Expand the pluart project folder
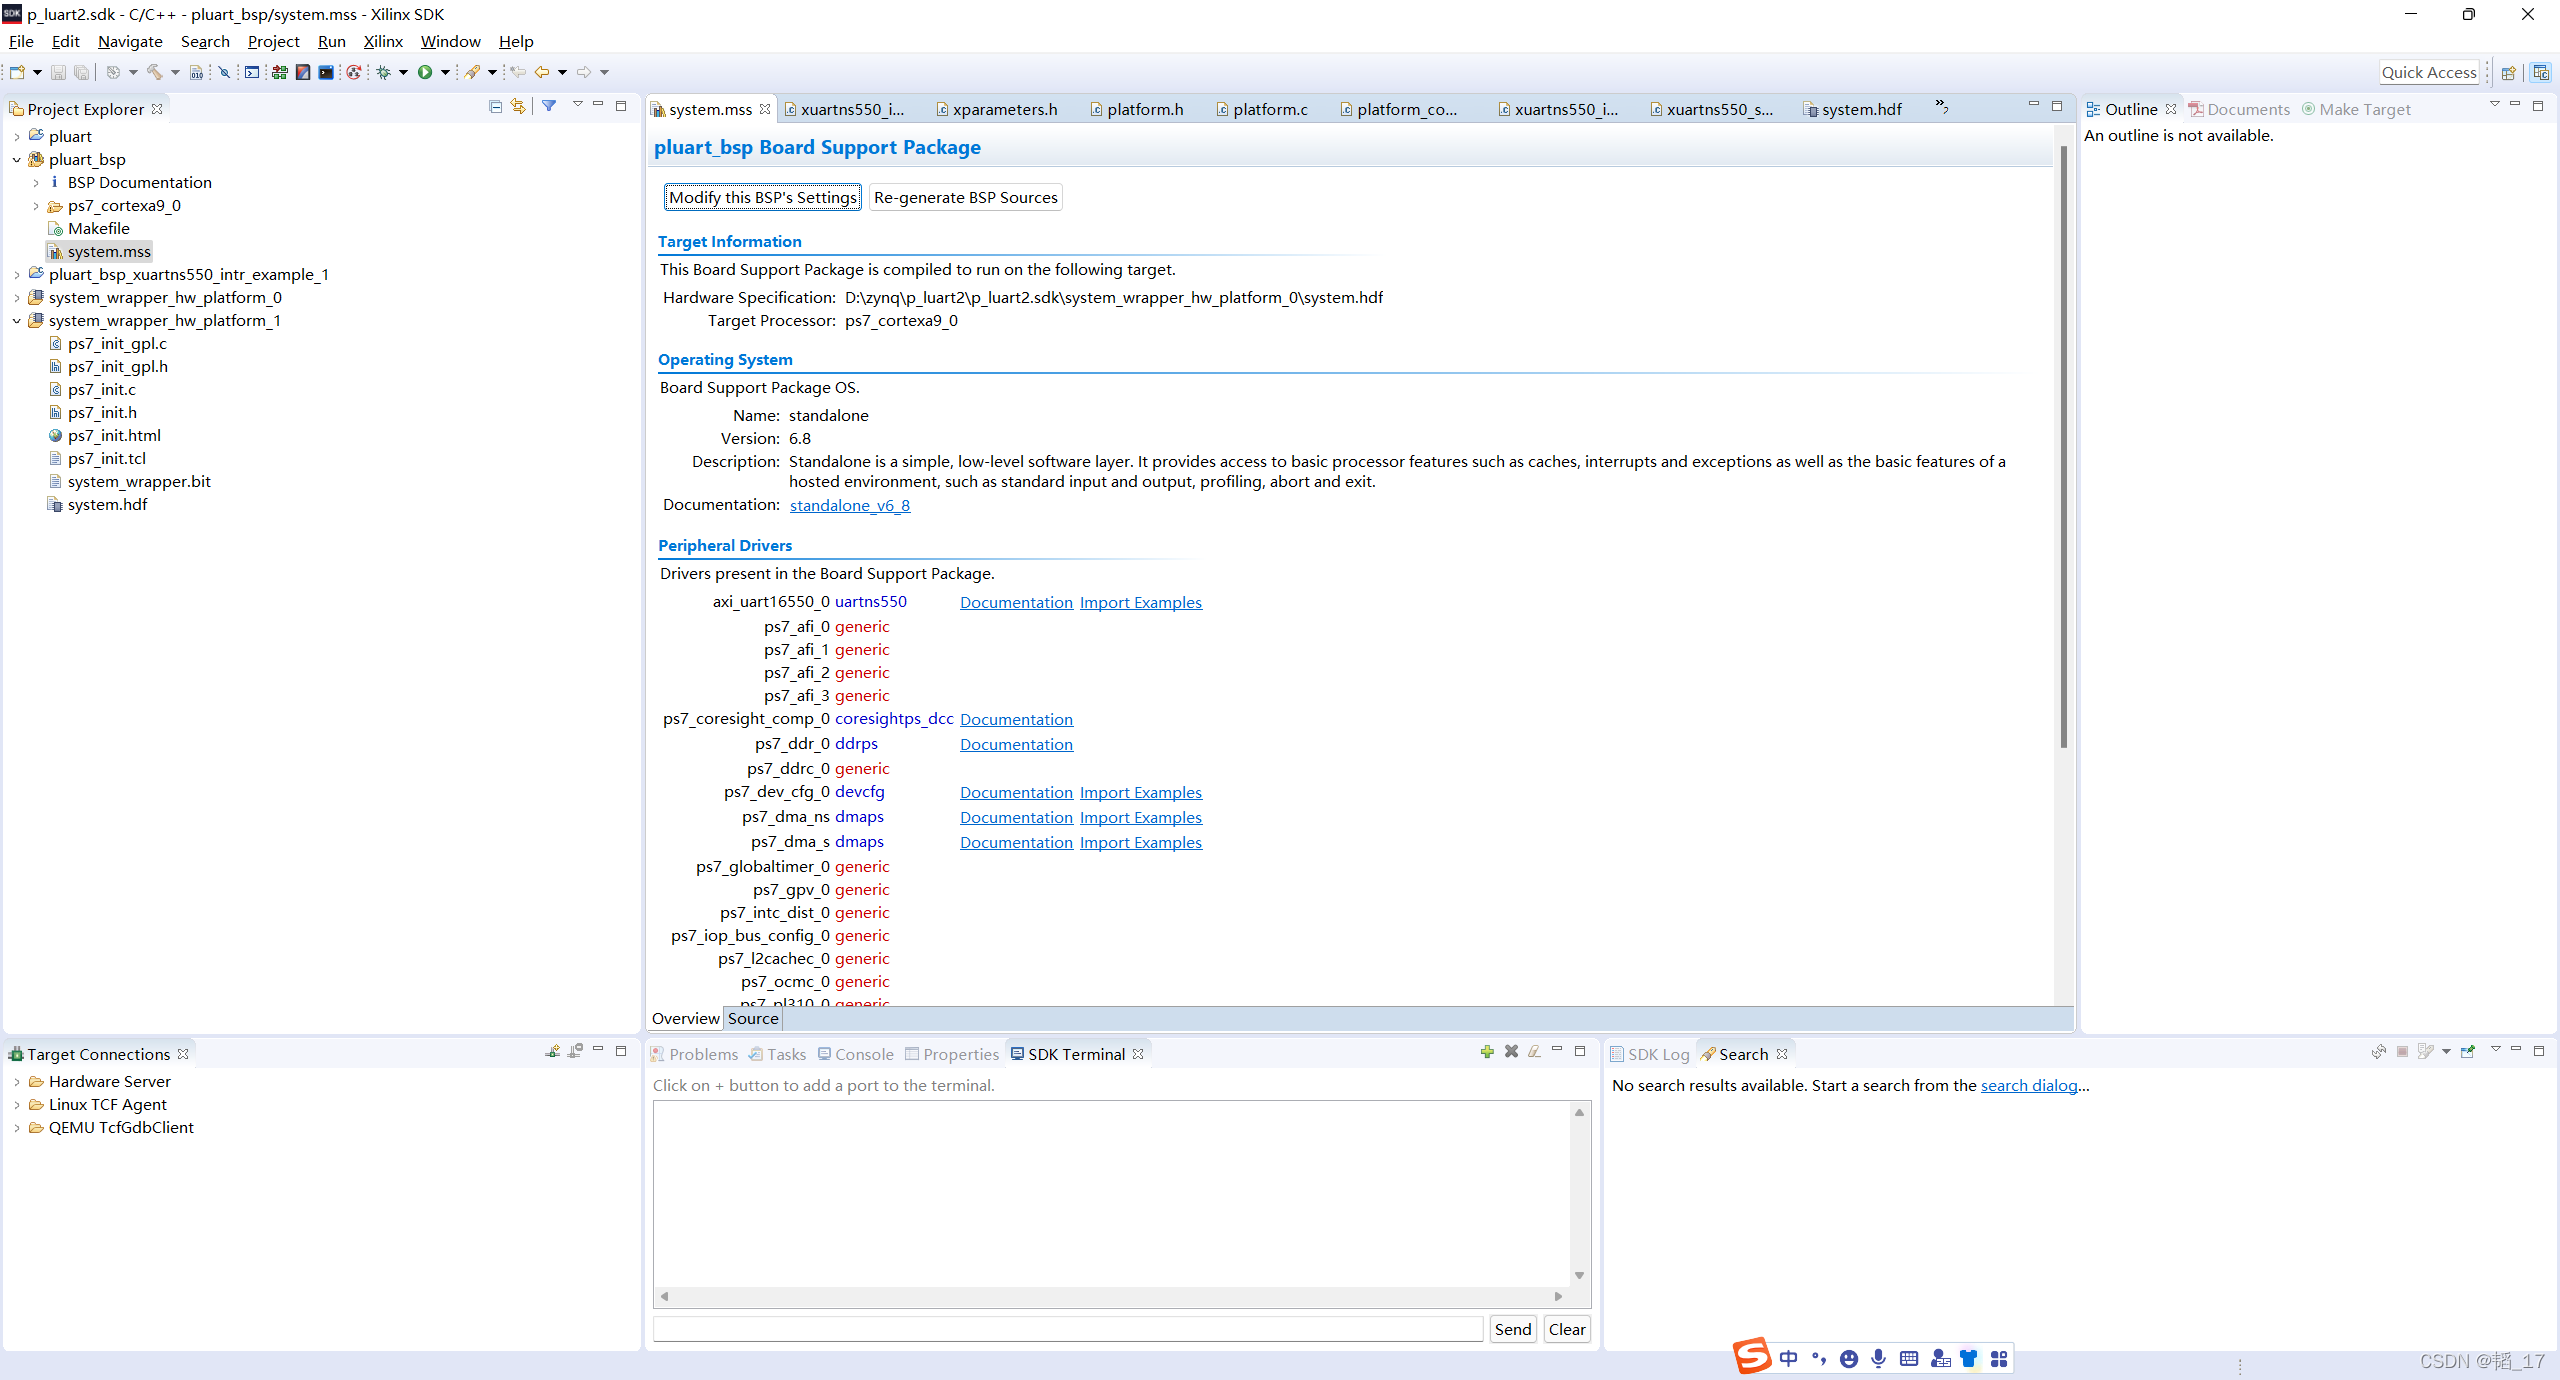 [17, 136]
